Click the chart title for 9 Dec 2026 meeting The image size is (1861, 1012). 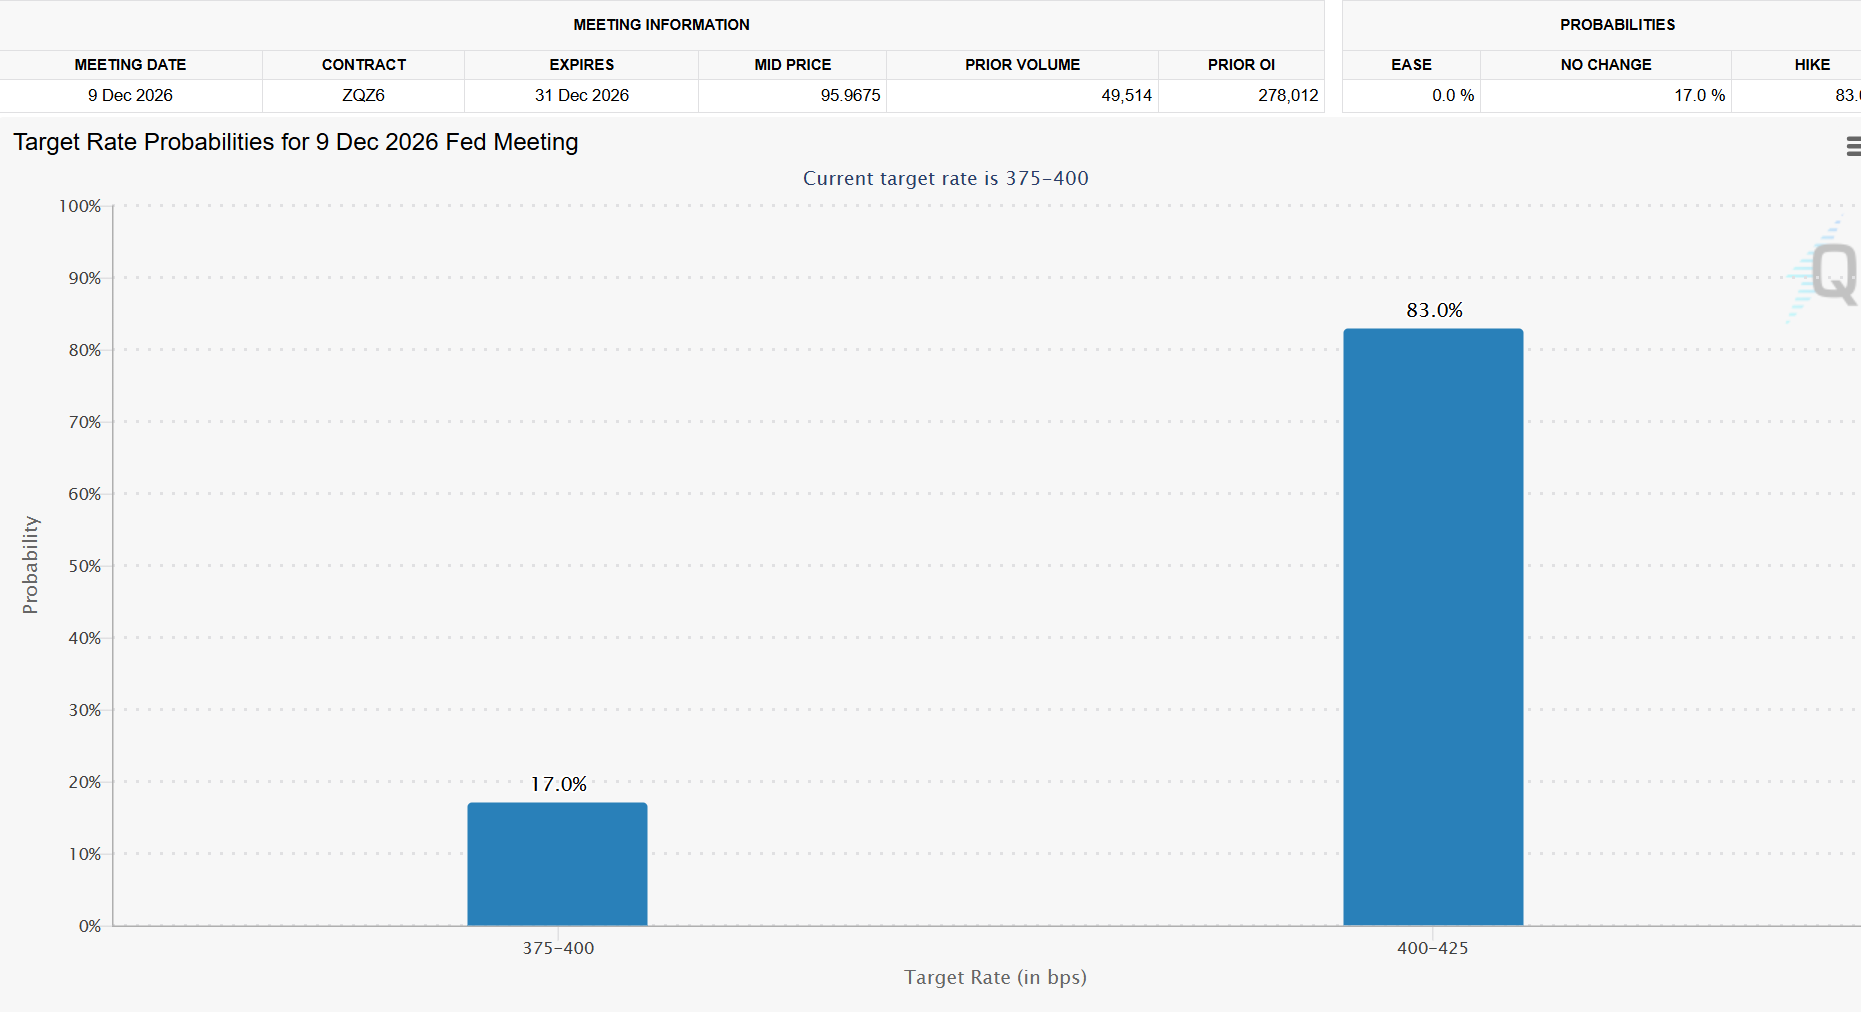click(296, 142)
